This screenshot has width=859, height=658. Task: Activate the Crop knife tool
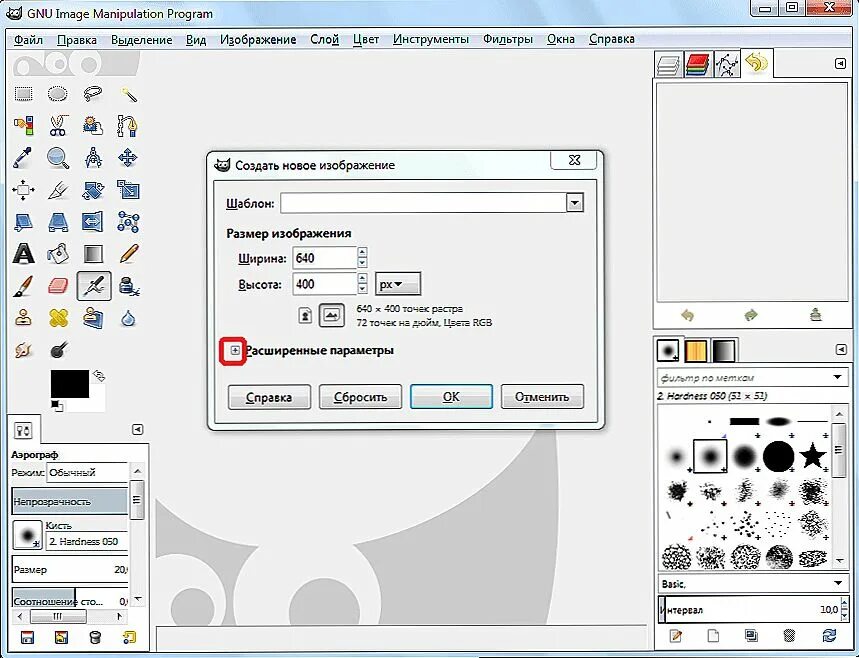(x=58, y=191)
